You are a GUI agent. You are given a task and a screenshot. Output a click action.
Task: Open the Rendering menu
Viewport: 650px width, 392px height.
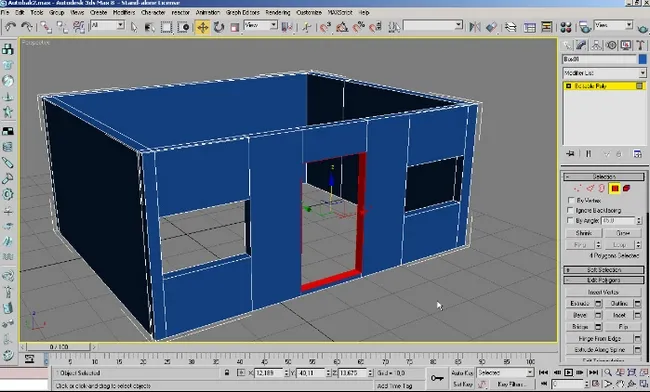[x=278, y=12]
